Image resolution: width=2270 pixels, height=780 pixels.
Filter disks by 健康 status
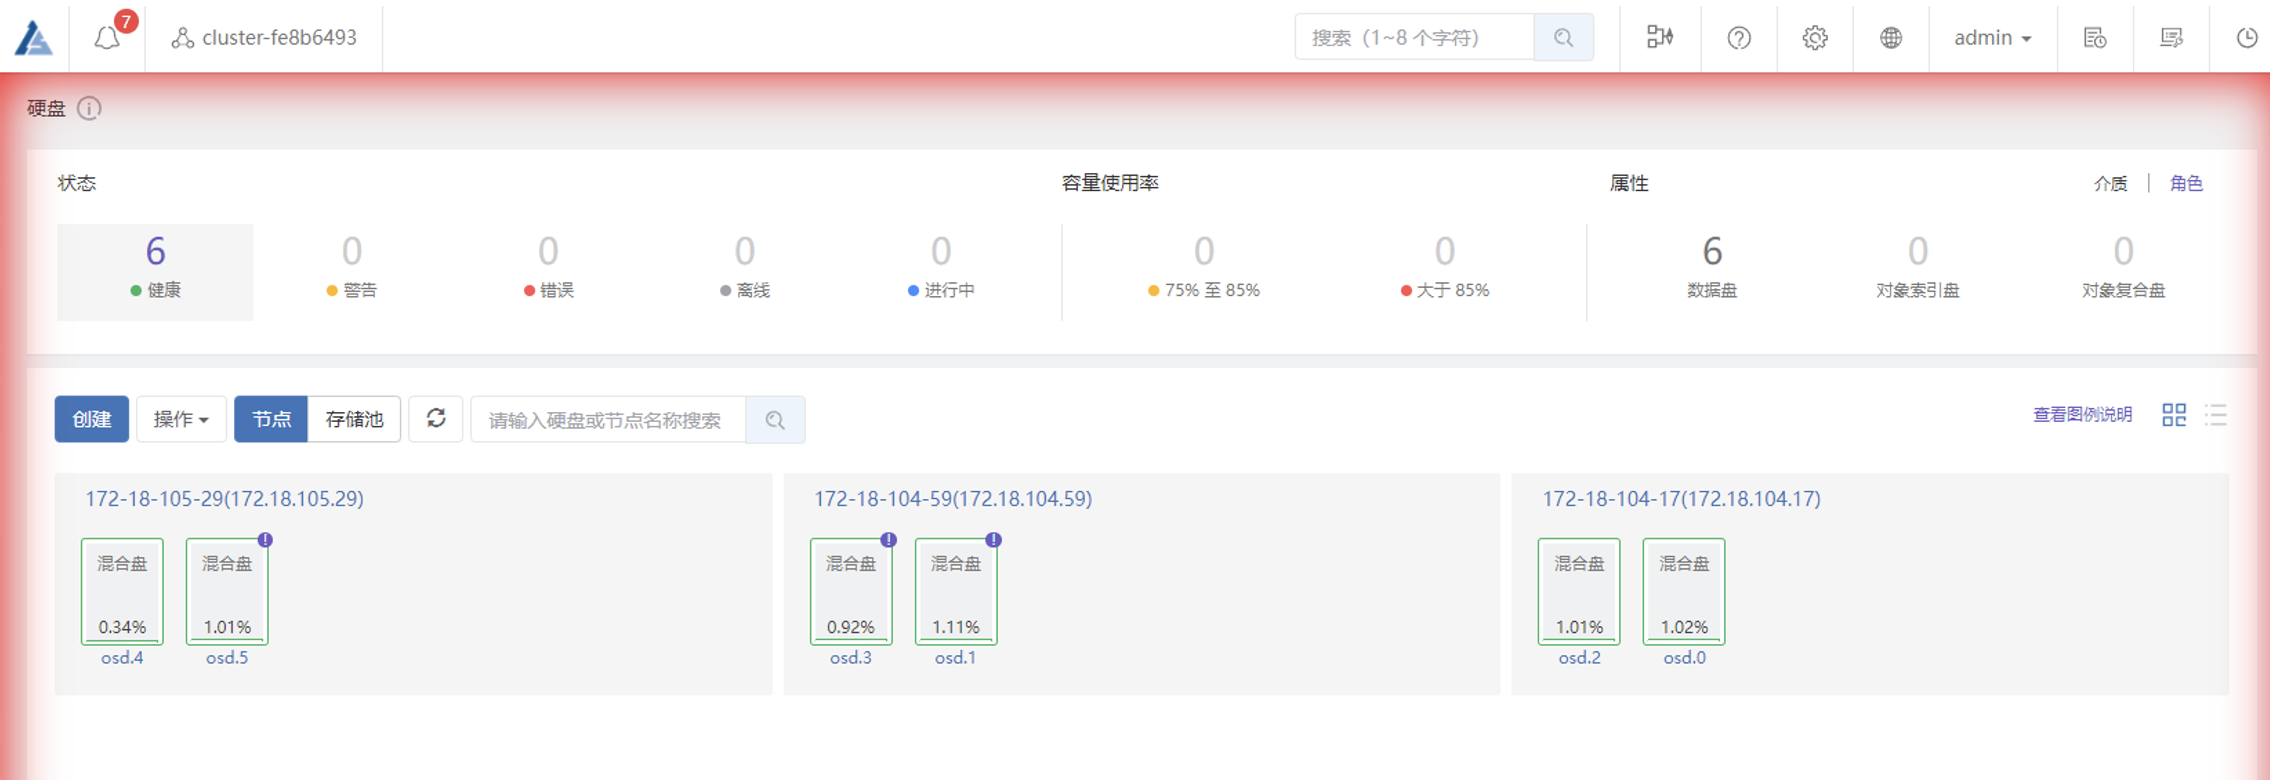pyautogui.click(x=155, y=271)
